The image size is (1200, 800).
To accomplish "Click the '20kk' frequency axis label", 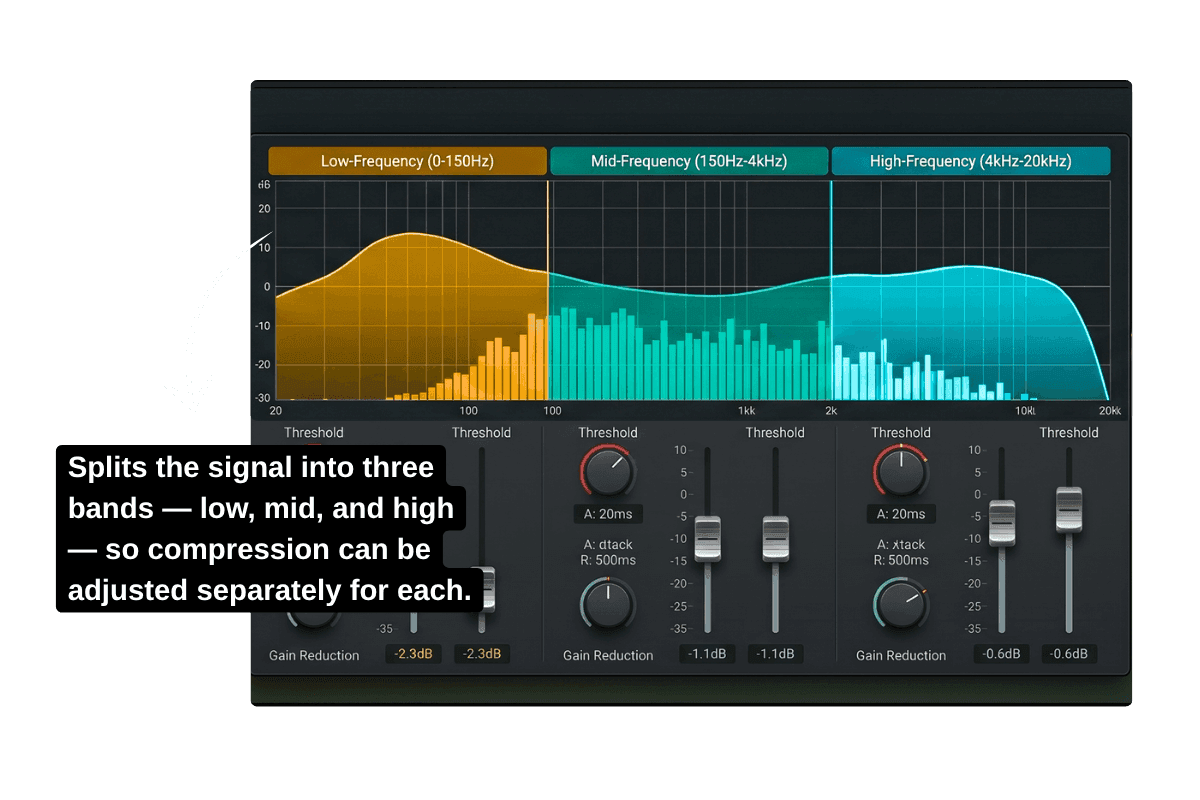I will coord(1110,411).
